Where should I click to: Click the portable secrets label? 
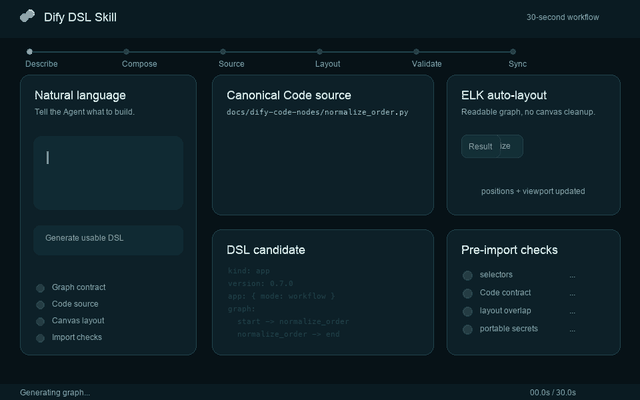click(509, 329)
